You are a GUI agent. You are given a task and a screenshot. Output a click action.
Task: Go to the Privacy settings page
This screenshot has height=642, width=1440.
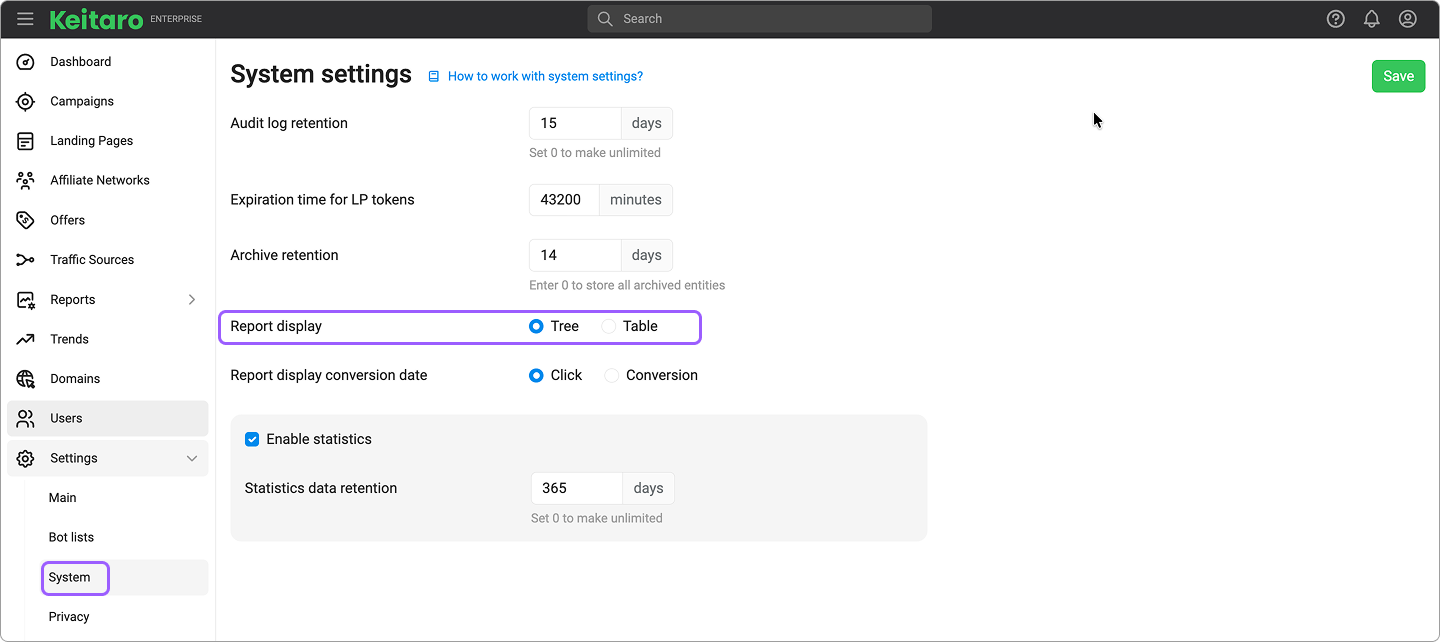pyautogui.click(x=69, y=617)
